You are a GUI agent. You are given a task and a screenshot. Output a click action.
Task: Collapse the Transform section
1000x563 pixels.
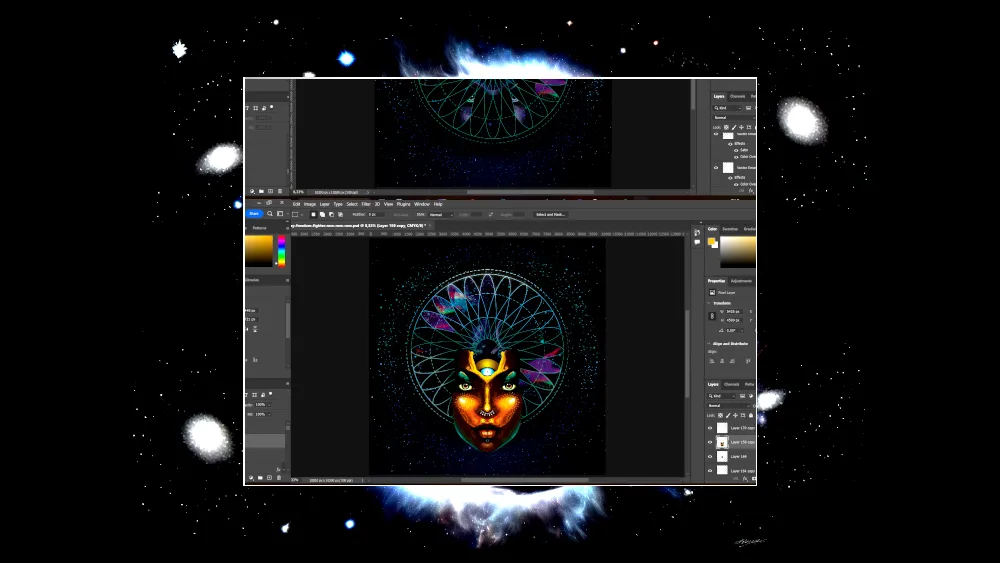tap(709, 303)
